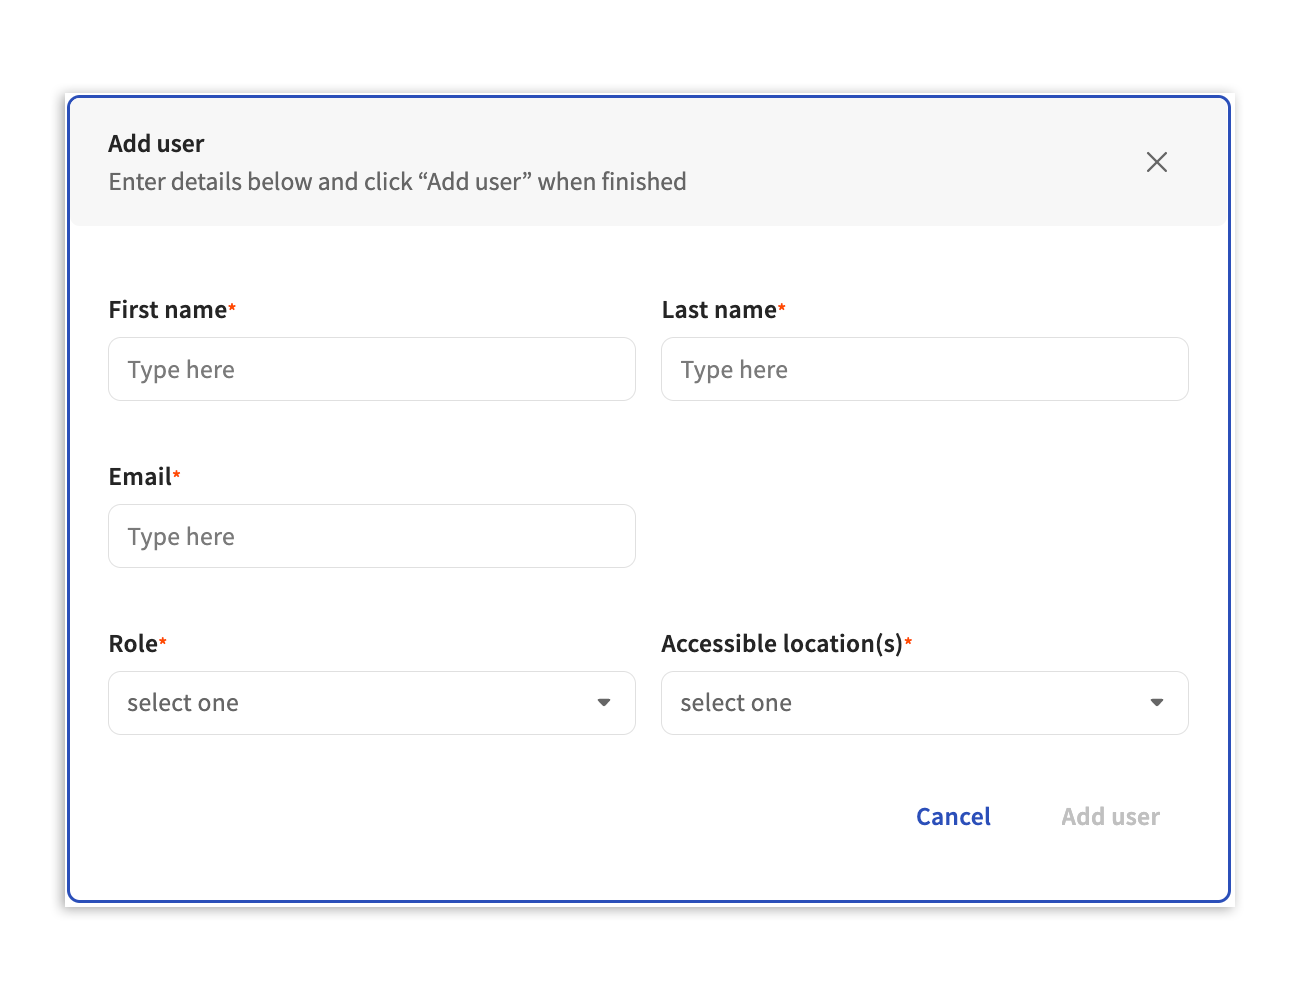Click the Accessible location(s) dropdown chevron arrow
The height and width of the screenshot is (1000, 1300).
[x=1157, y=703]
